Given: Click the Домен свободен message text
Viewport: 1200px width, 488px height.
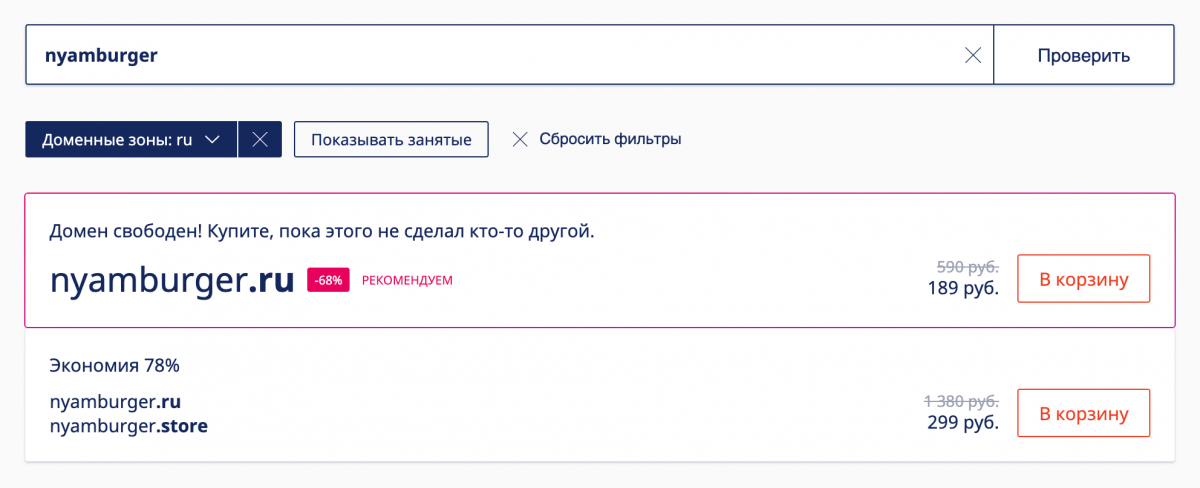Looking at the screenshot, I should tap(321, 232).
